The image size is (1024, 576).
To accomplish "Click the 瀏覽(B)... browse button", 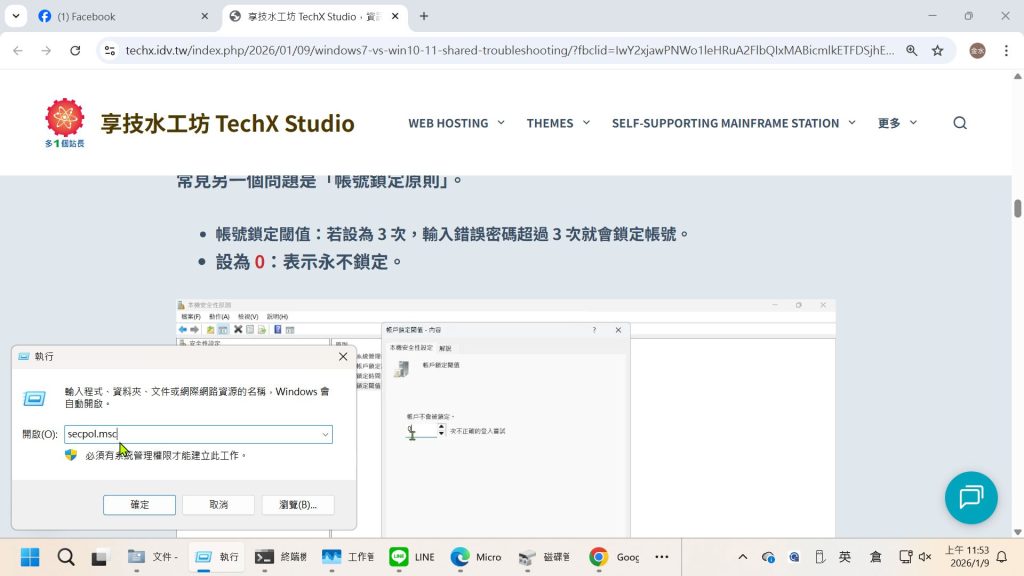I will click(x=298, y=505).
